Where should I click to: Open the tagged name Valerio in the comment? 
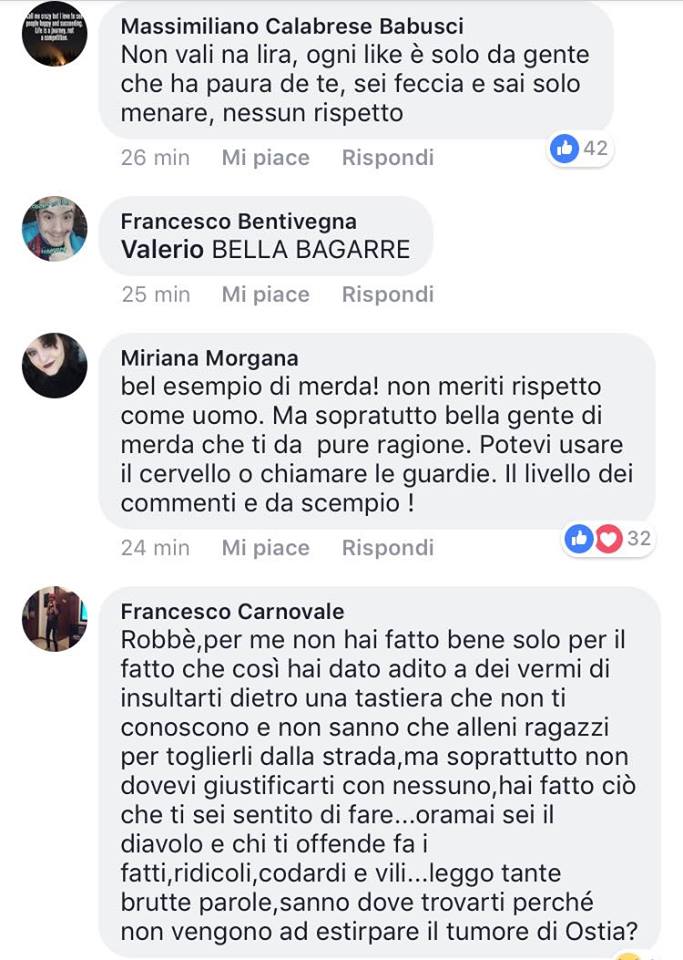(162, 250)
